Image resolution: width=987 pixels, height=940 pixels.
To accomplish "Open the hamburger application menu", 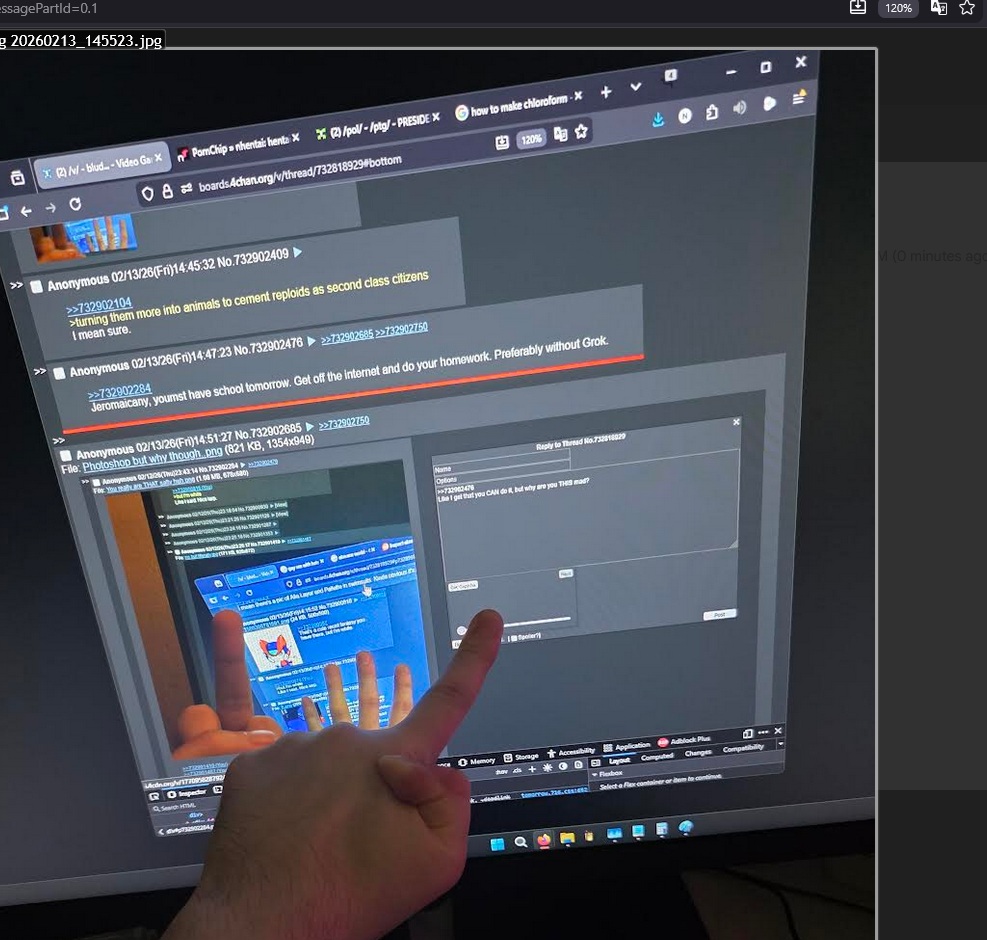I will pyautogui.click(x=799, y=98).
